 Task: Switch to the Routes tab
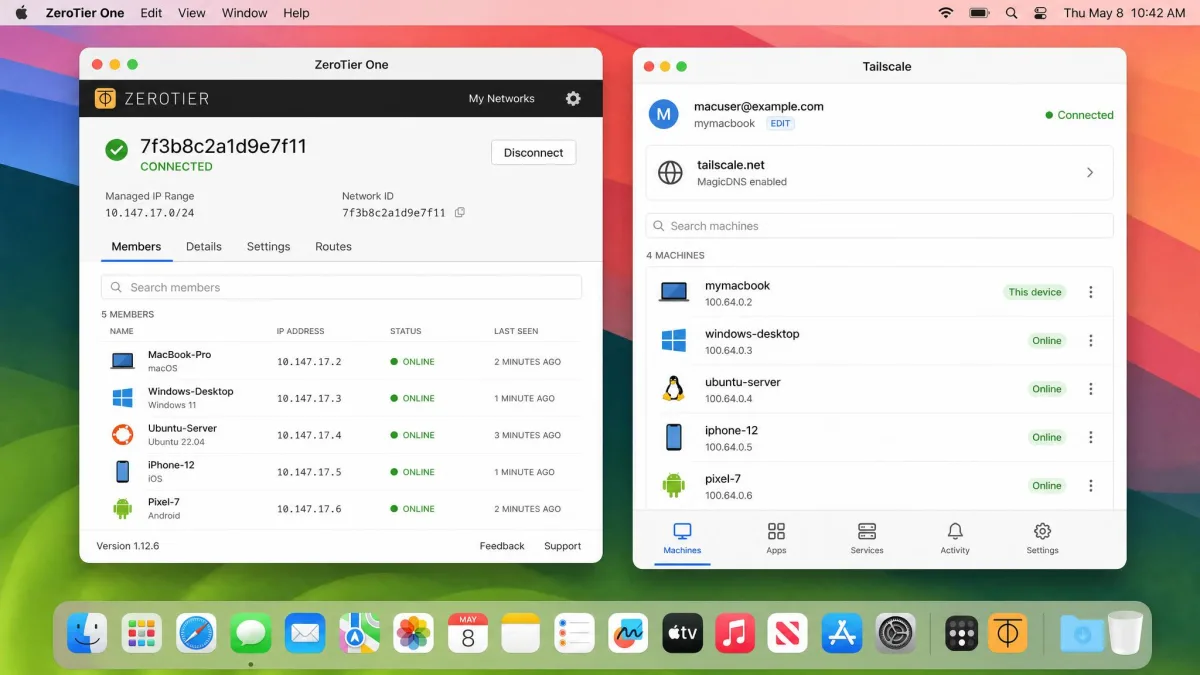click(333, 246)
